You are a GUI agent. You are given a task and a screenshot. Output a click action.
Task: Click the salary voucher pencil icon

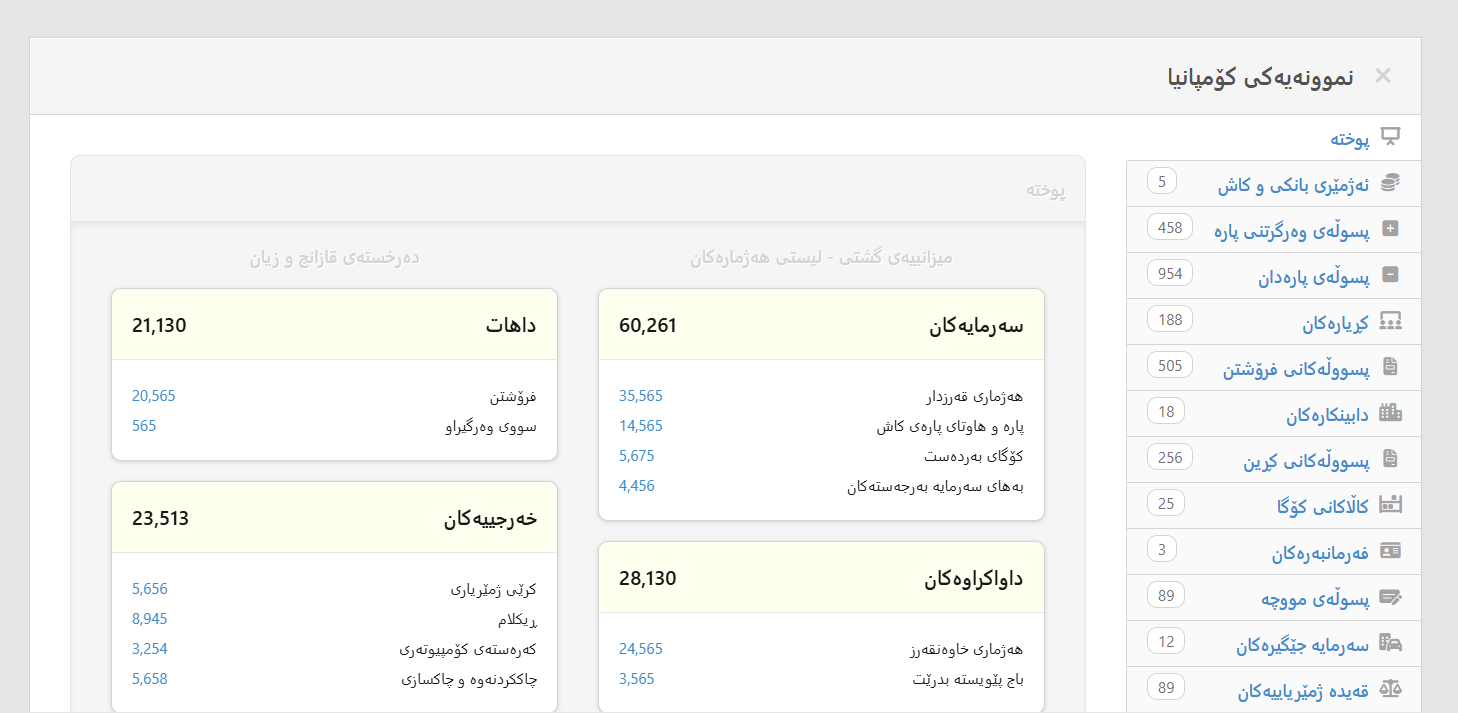tap(1390, 595)
